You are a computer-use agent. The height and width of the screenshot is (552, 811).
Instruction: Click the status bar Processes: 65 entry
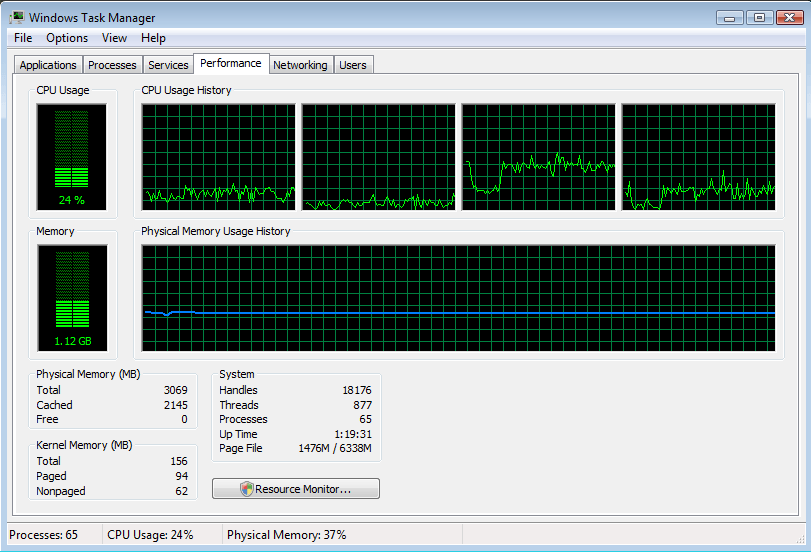click(43, 534)
